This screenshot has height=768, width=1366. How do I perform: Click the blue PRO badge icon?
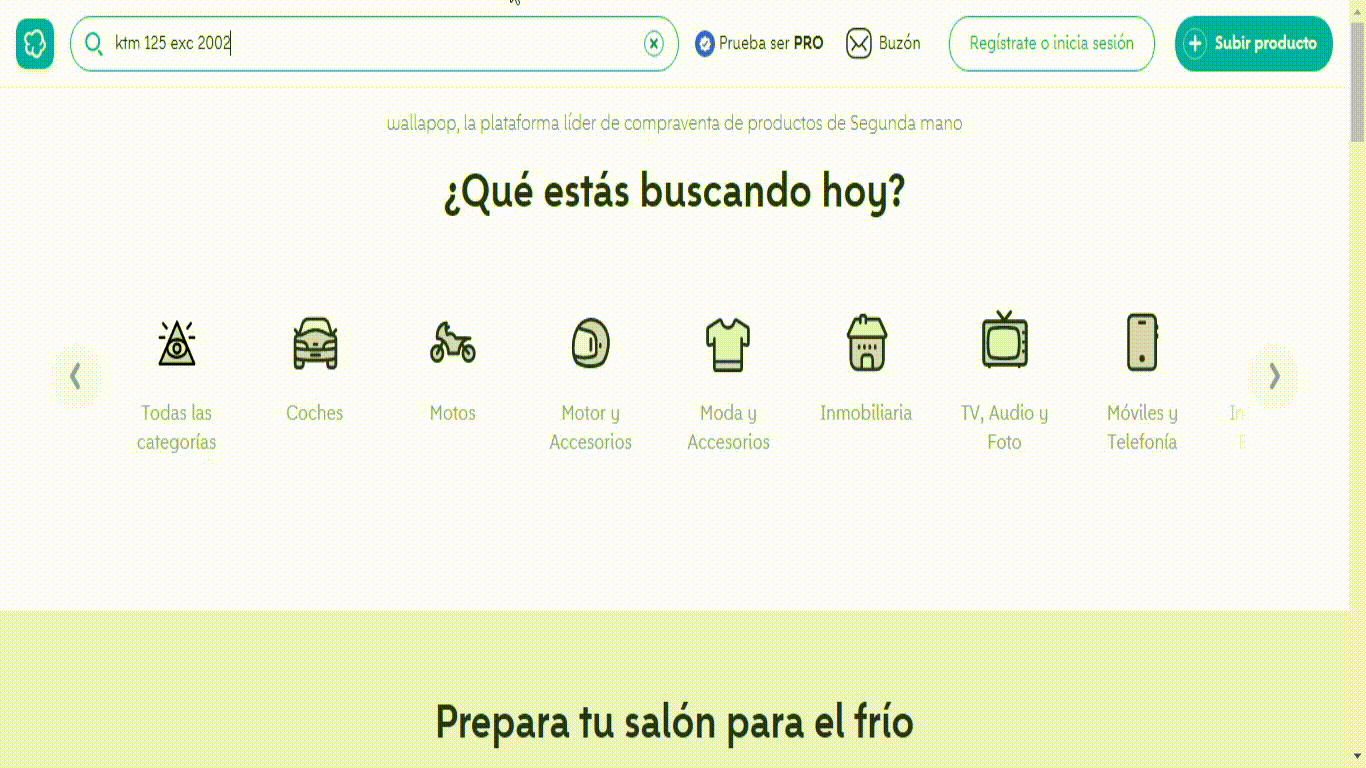(705, 44)
